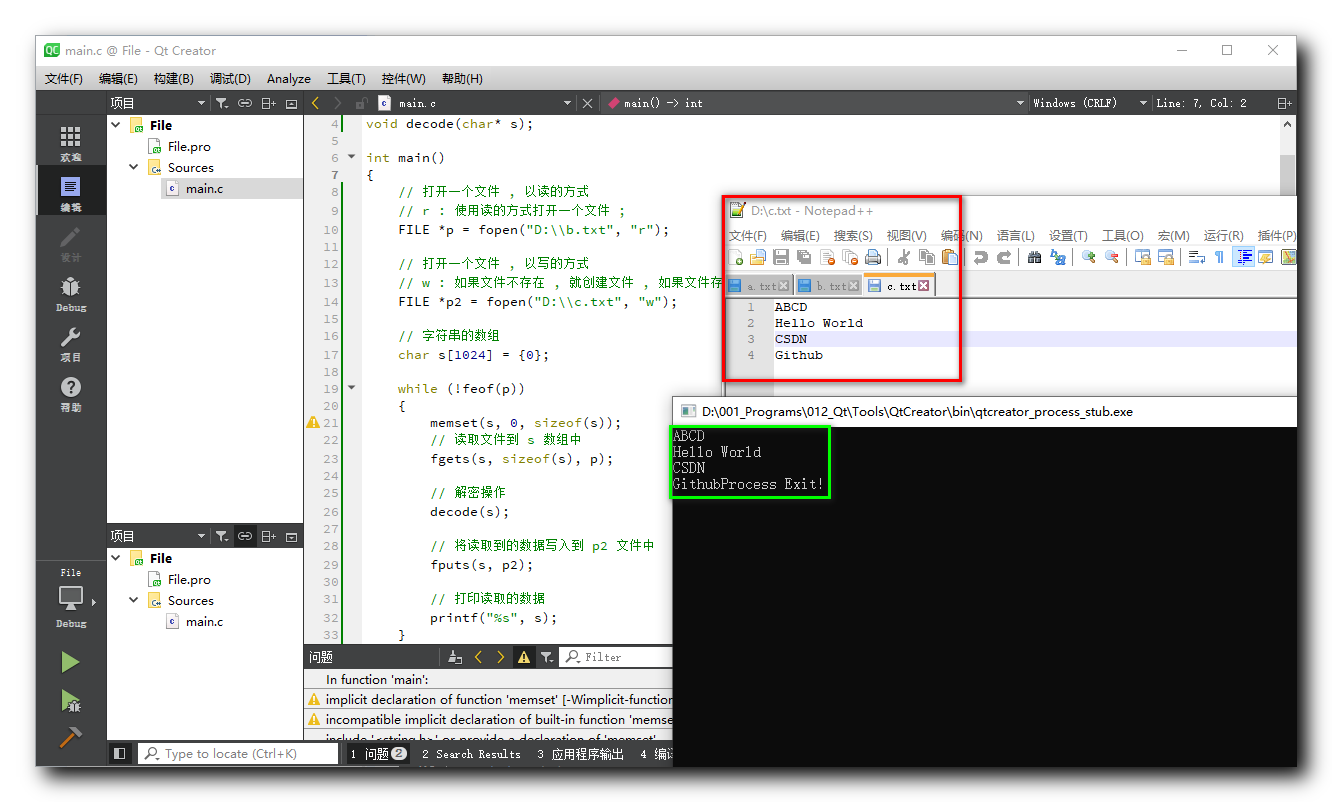The height and width of the screenshot is (802, 1332).
Task: Collapse the Sources folder in top tree
Action: pyautogui.click(x=134, y=167)
